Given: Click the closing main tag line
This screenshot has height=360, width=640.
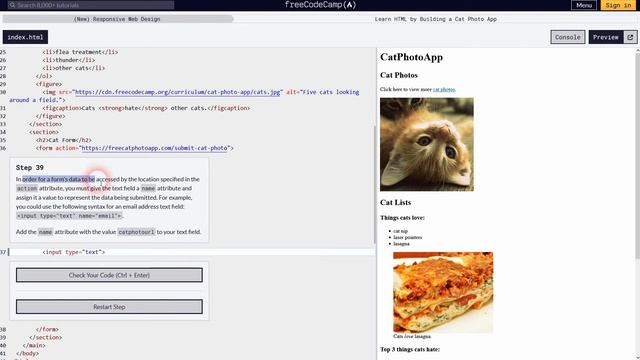Looking at the screenshot, I should tap(34, 345).
